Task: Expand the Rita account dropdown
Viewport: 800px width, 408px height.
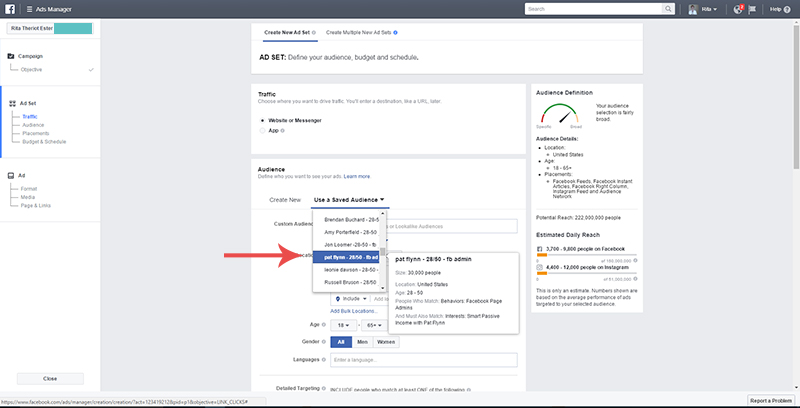Action: [709, 9]
